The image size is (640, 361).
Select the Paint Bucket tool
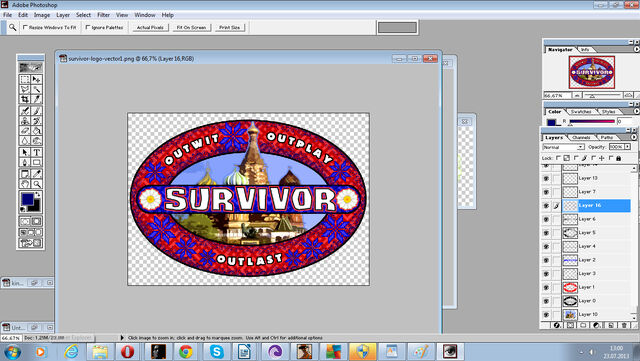pos(36,131)
